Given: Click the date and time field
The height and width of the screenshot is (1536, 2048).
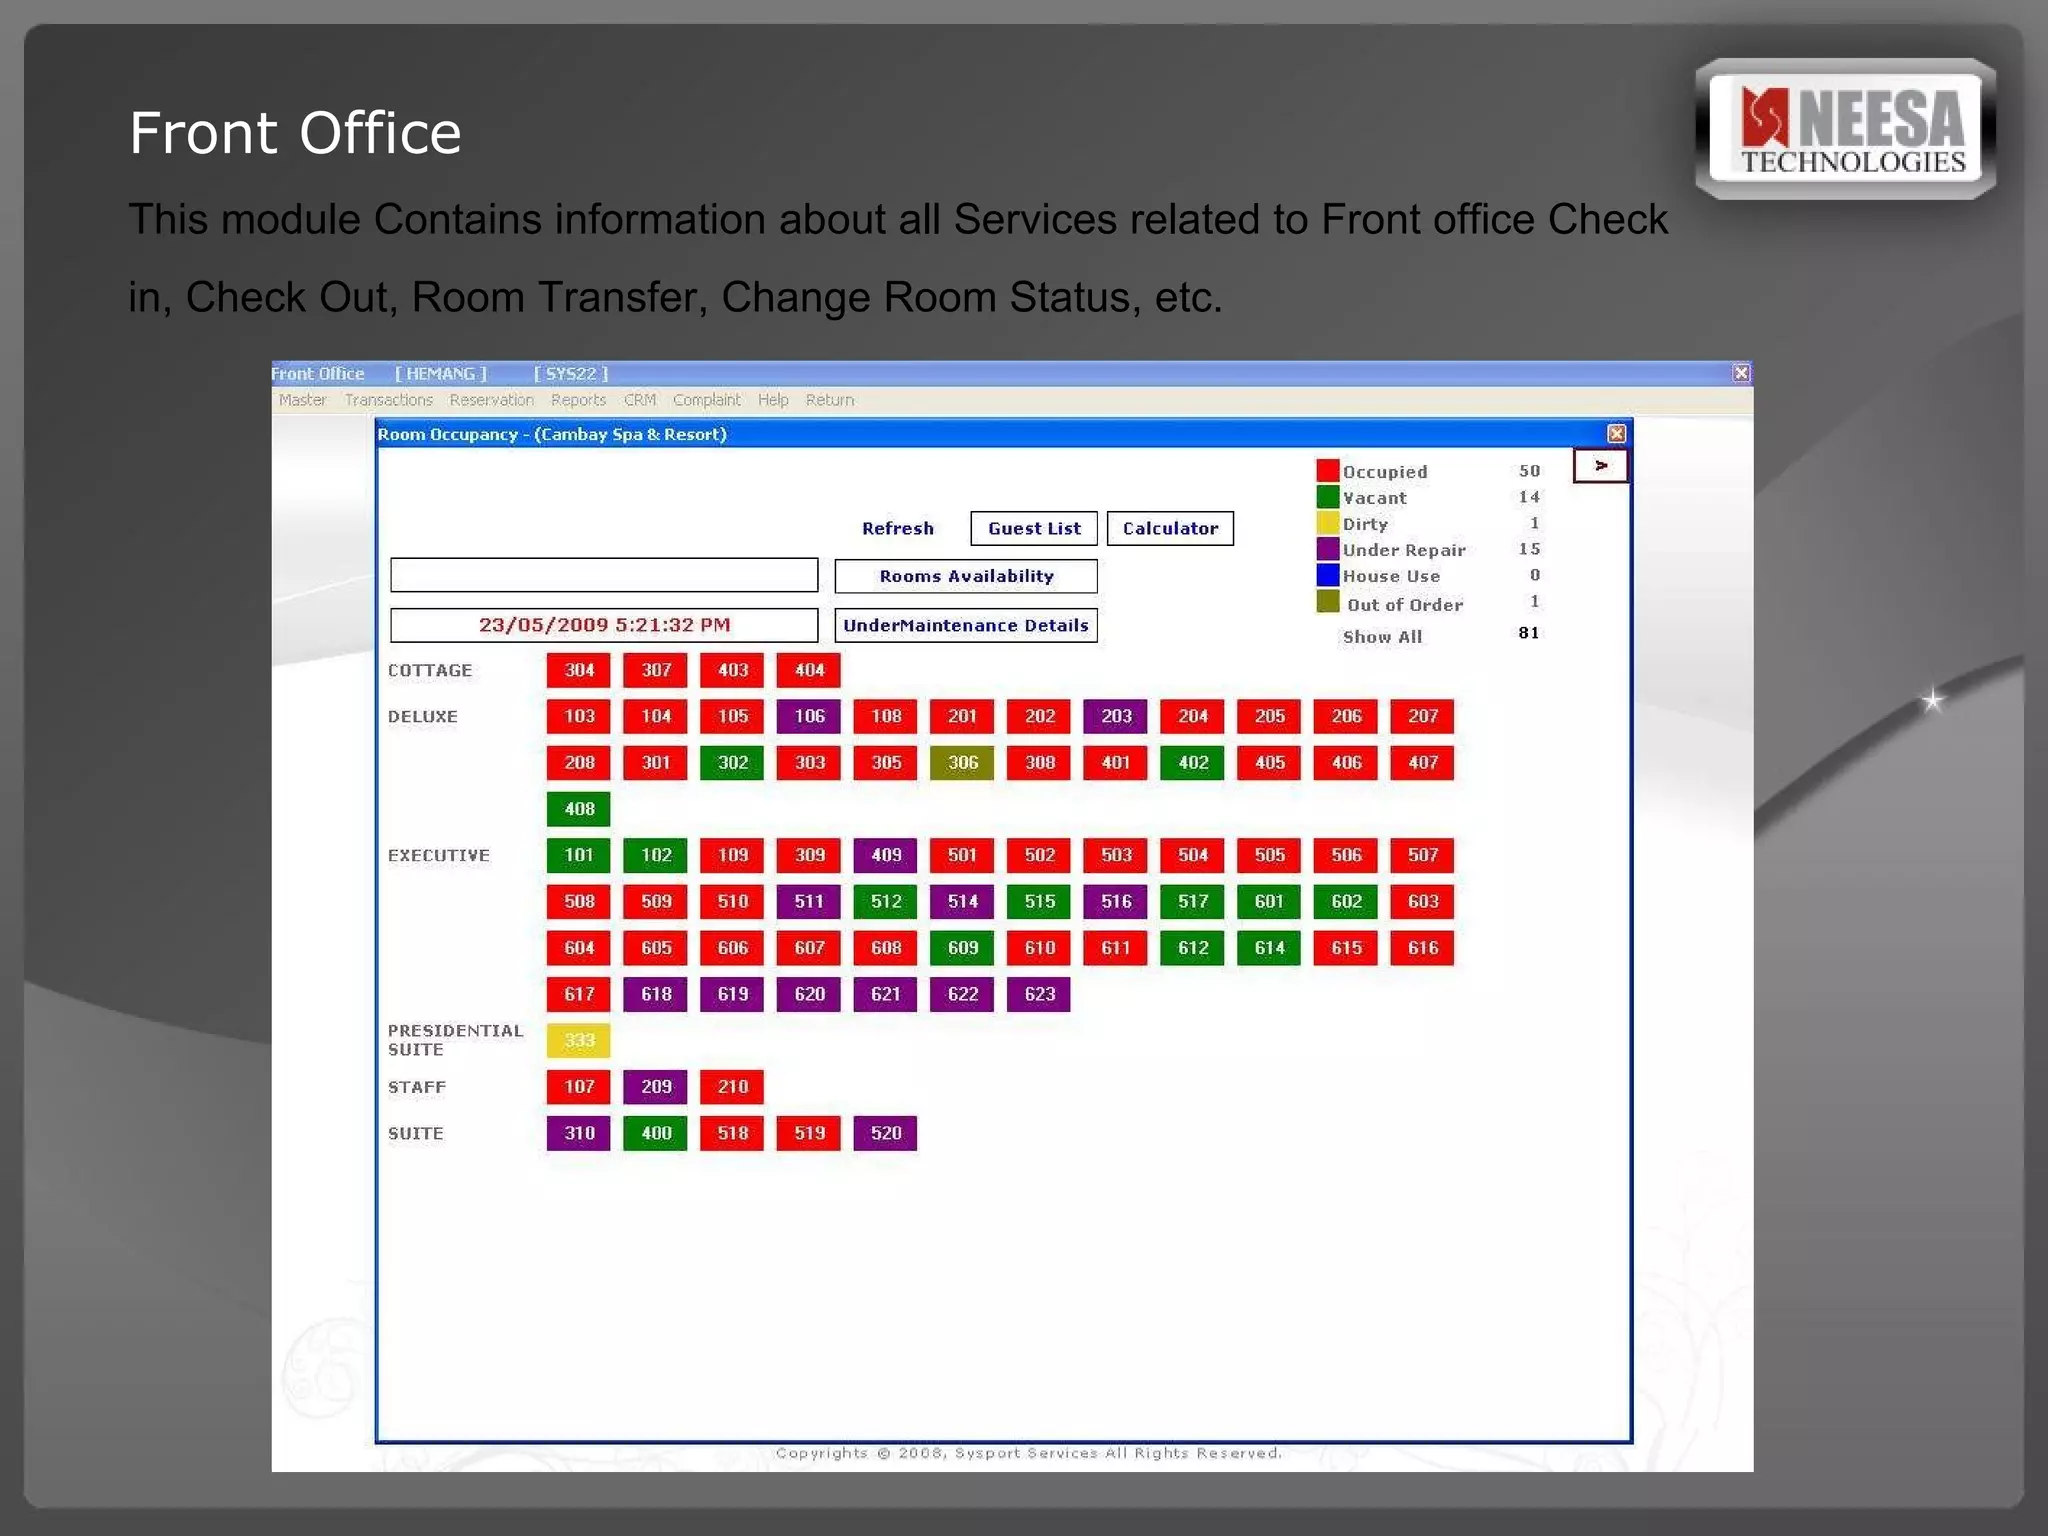Looking at the screenshot, I should click(x=604, y=625).
